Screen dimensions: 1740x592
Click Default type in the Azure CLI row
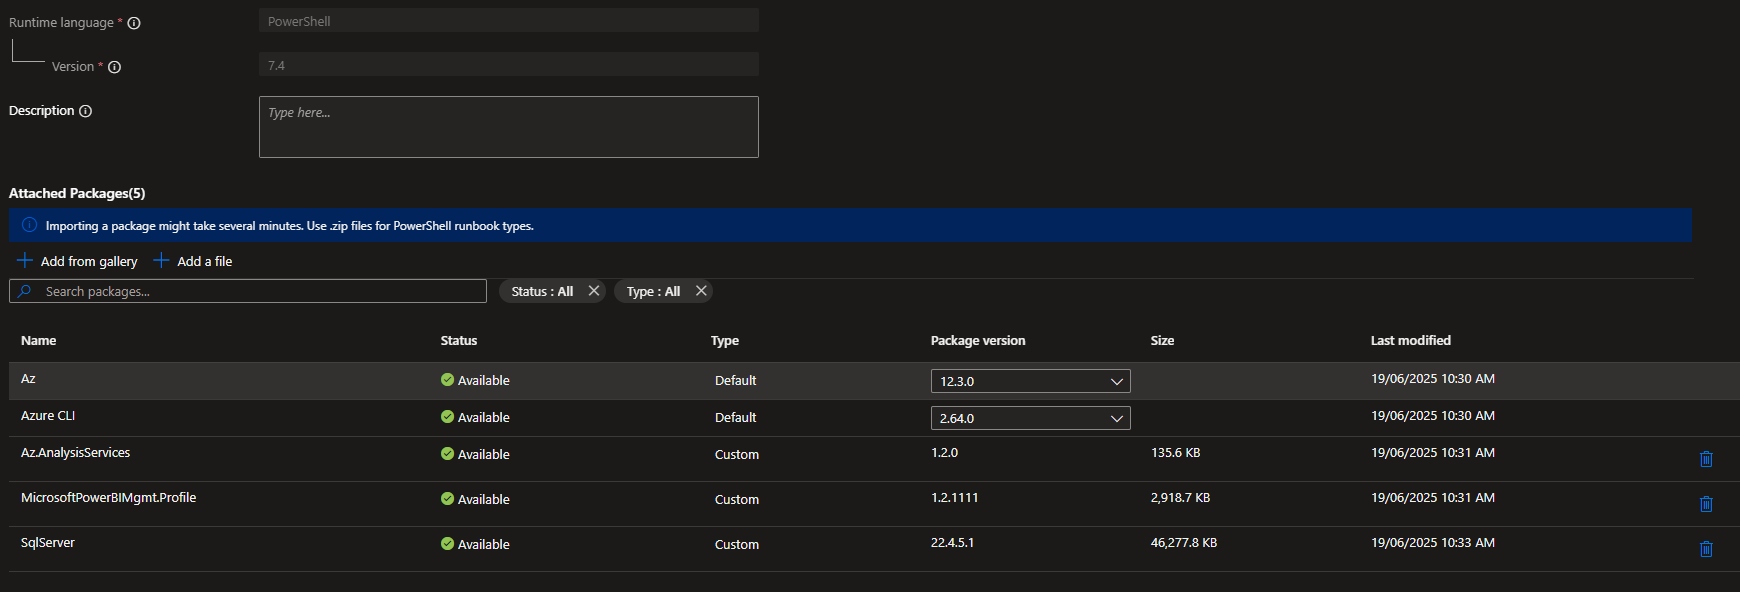(736, 417)
